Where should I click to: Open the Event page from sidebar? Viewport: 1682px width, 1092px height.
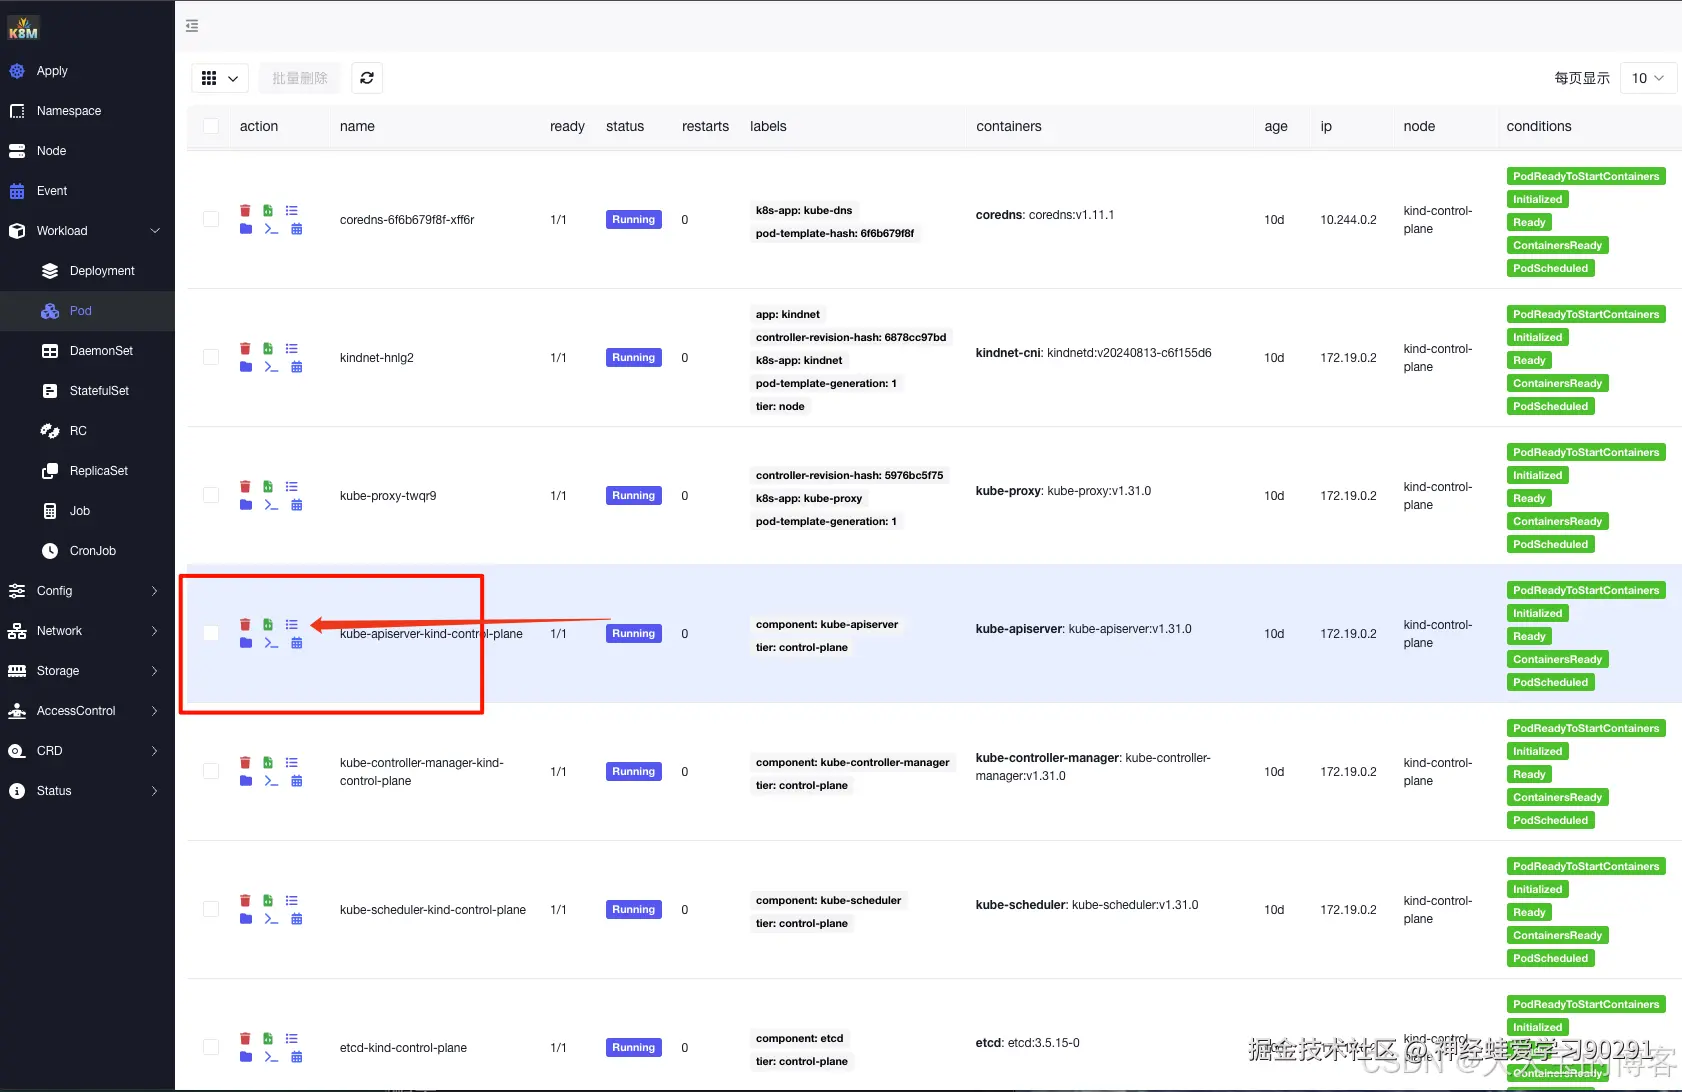click(x=87, y=191)
